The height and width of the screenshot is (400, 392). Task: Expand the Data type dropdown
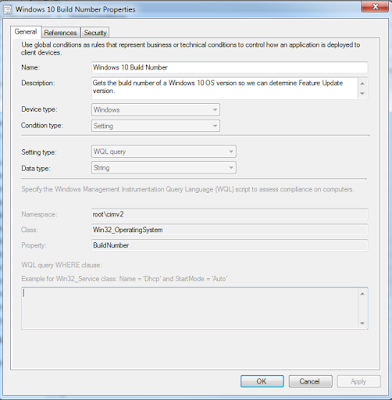click(164, 168)
